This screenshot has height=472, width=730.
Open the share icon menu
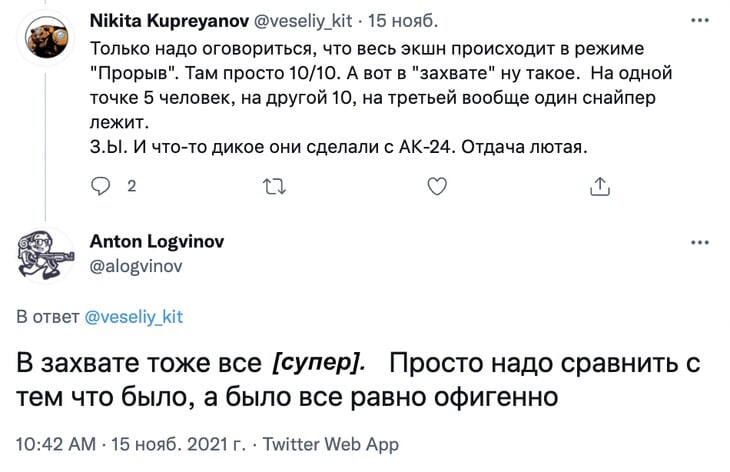pos(600,186)
